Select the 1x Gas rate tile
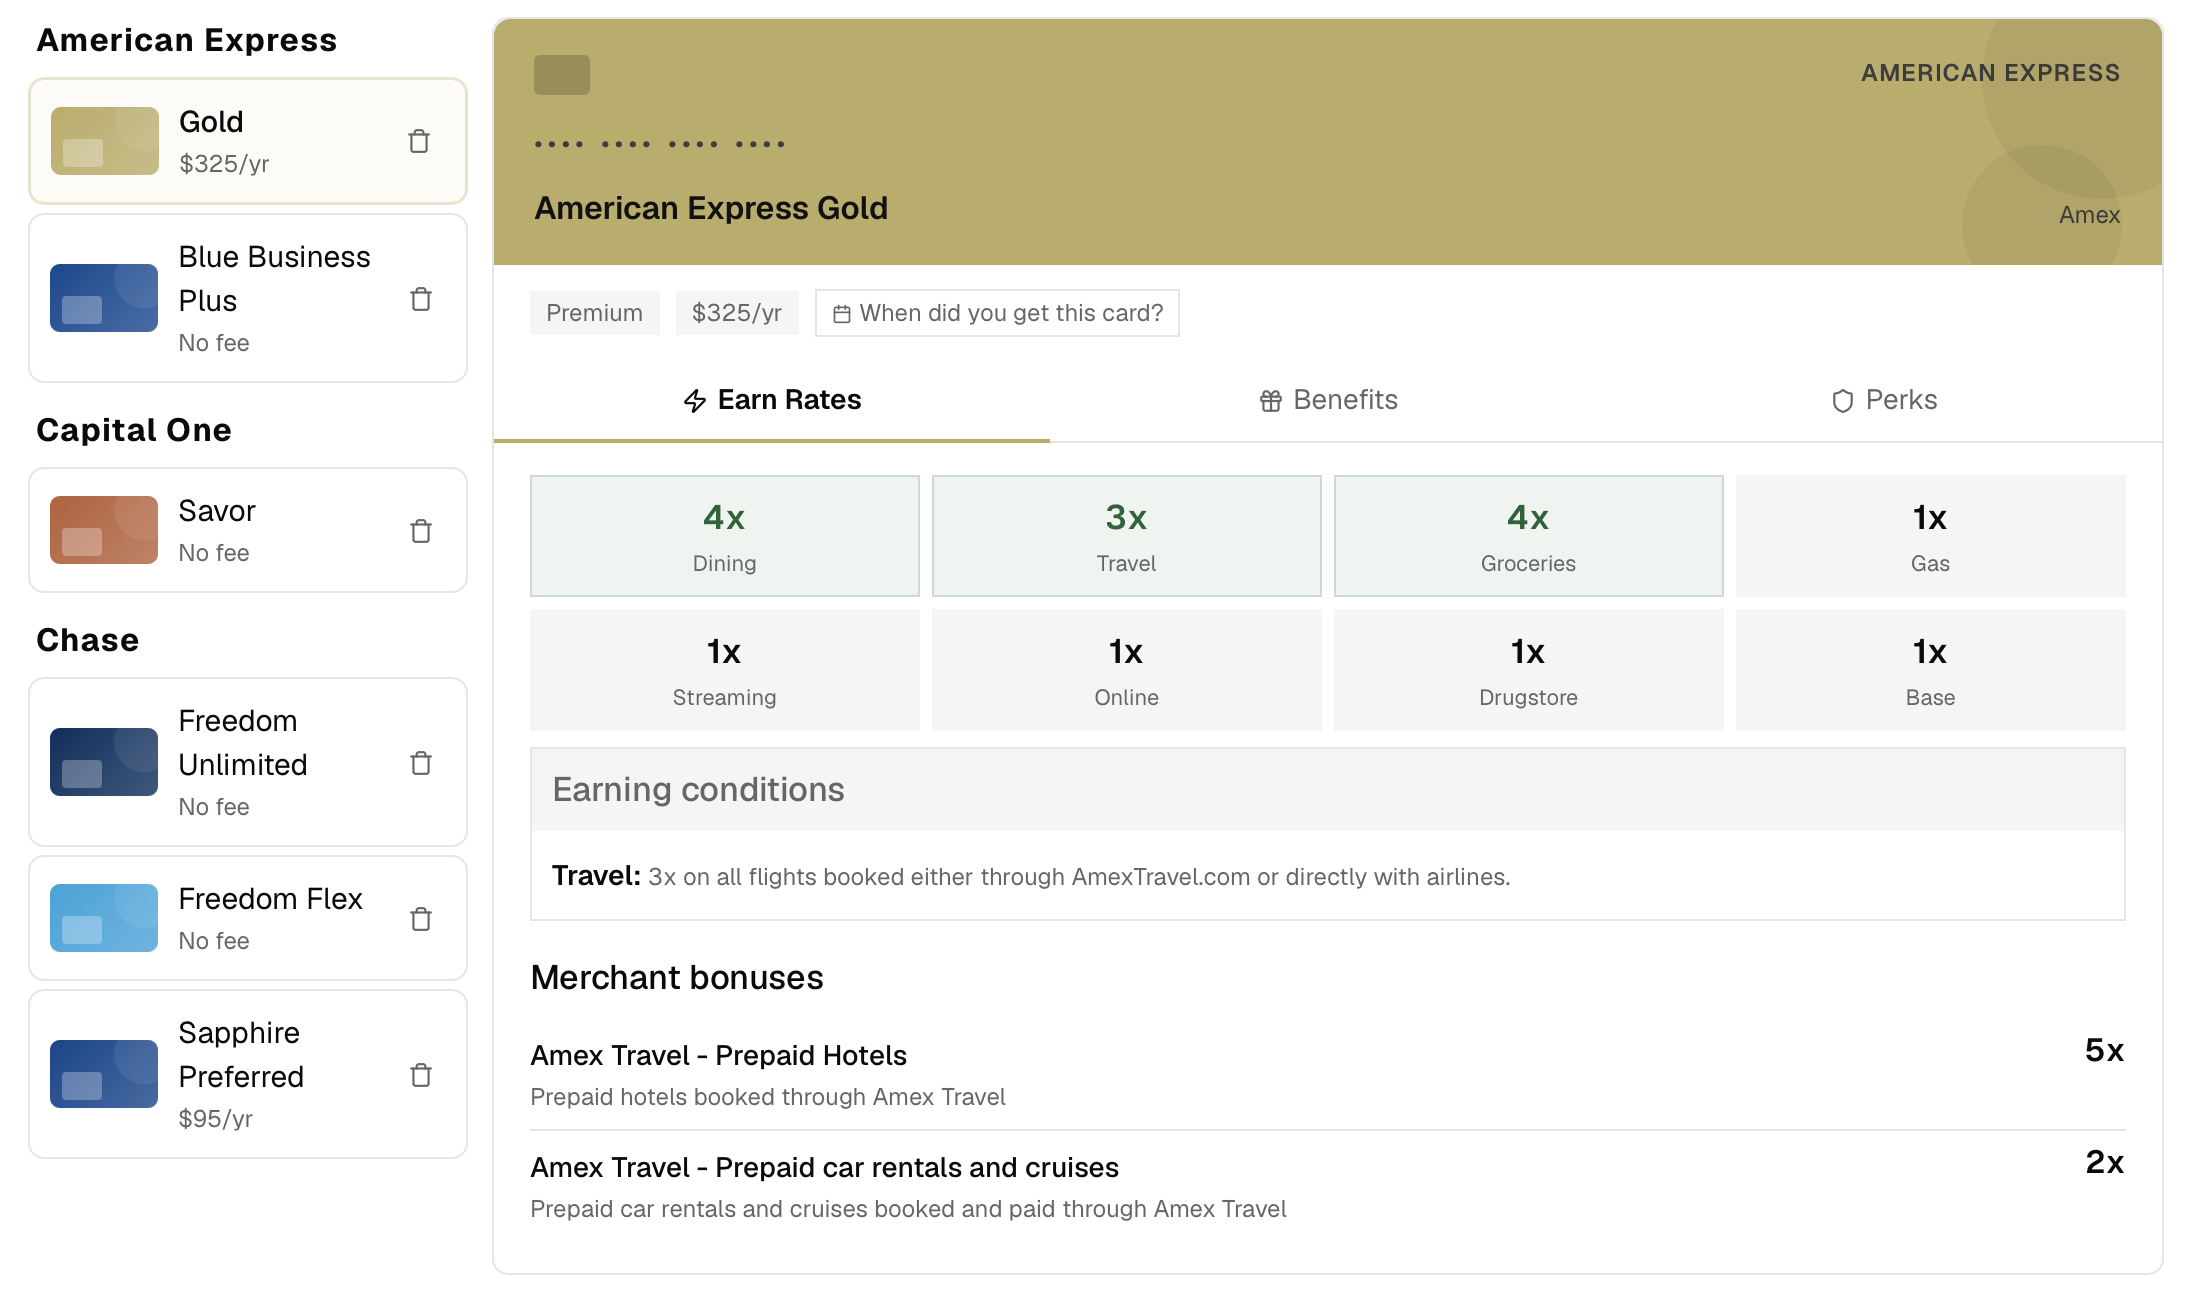Viewport: 2196px width, 1304px height. coord(1931,536)
